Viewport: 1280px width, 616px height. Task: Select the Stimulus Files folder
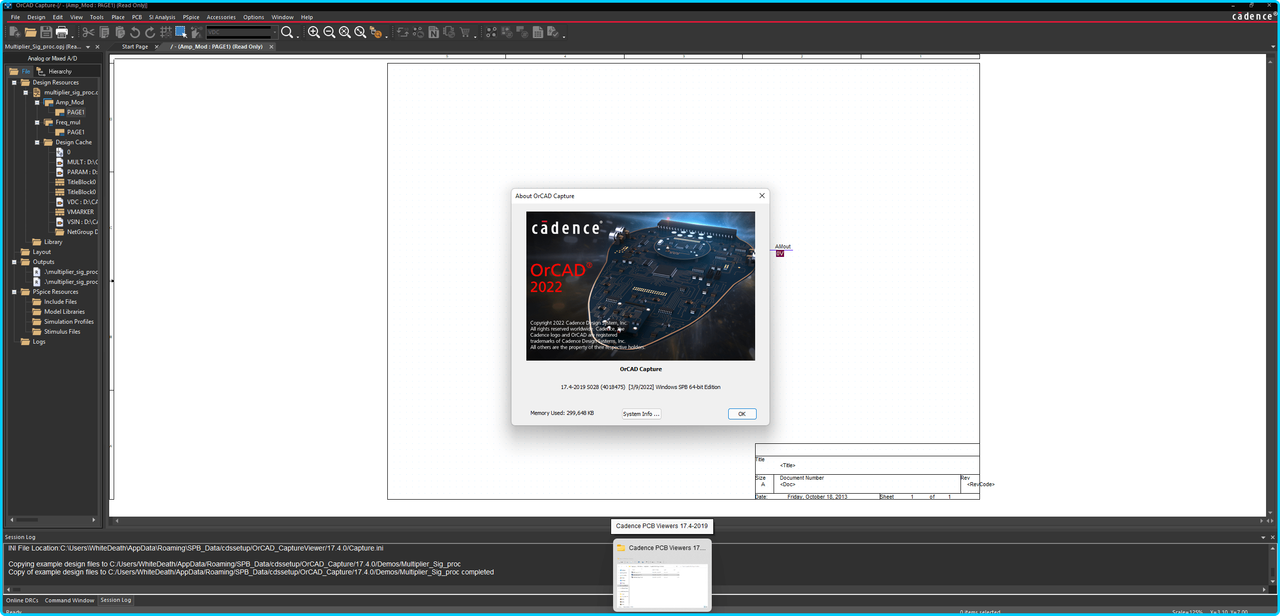point(62,332)
